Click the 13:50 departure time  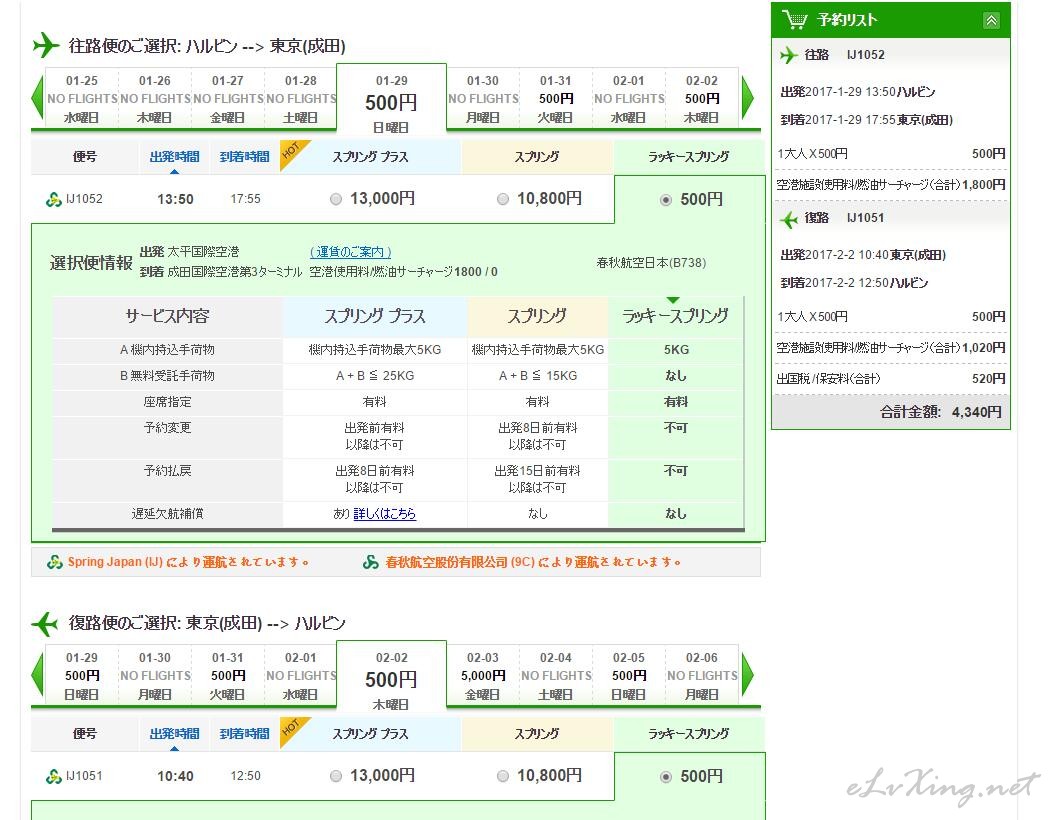(x=176, y=199)
